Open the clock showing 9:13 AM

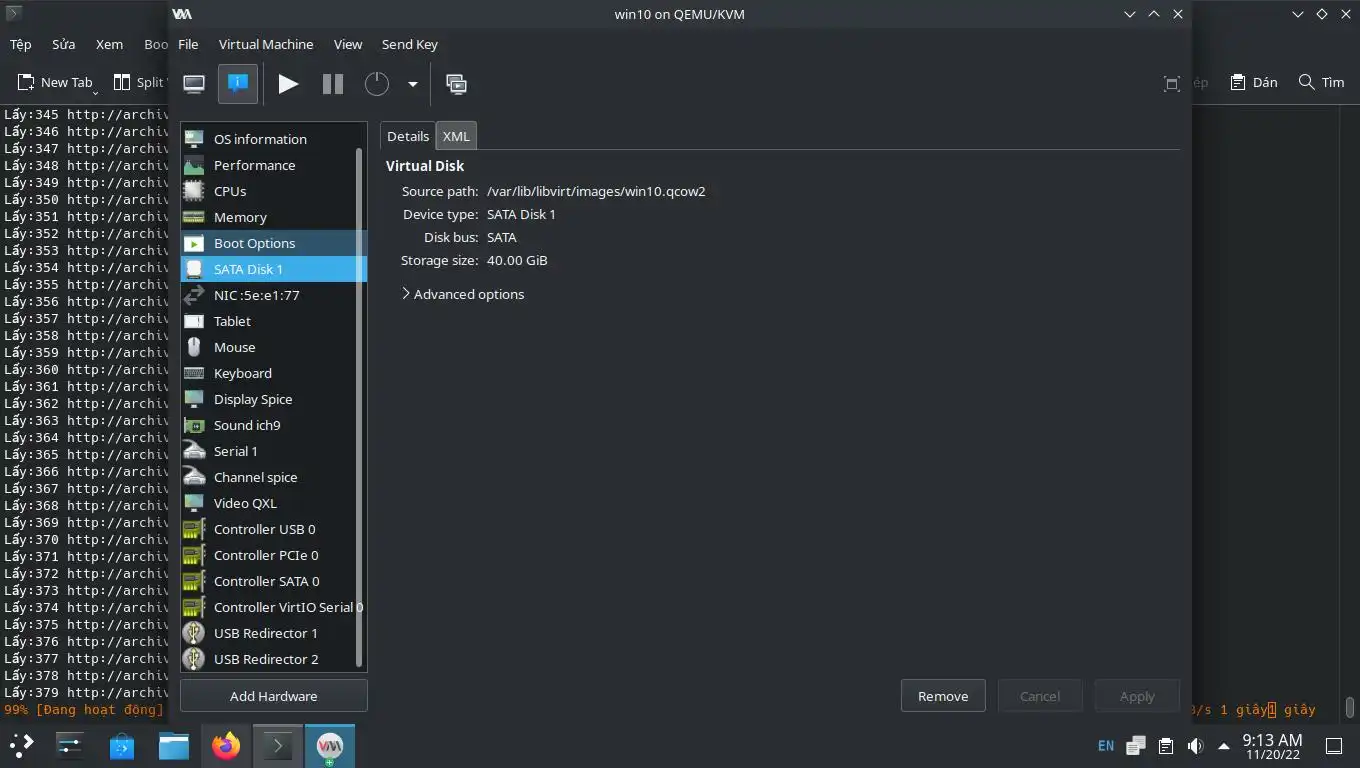(x=1272, y=746)
